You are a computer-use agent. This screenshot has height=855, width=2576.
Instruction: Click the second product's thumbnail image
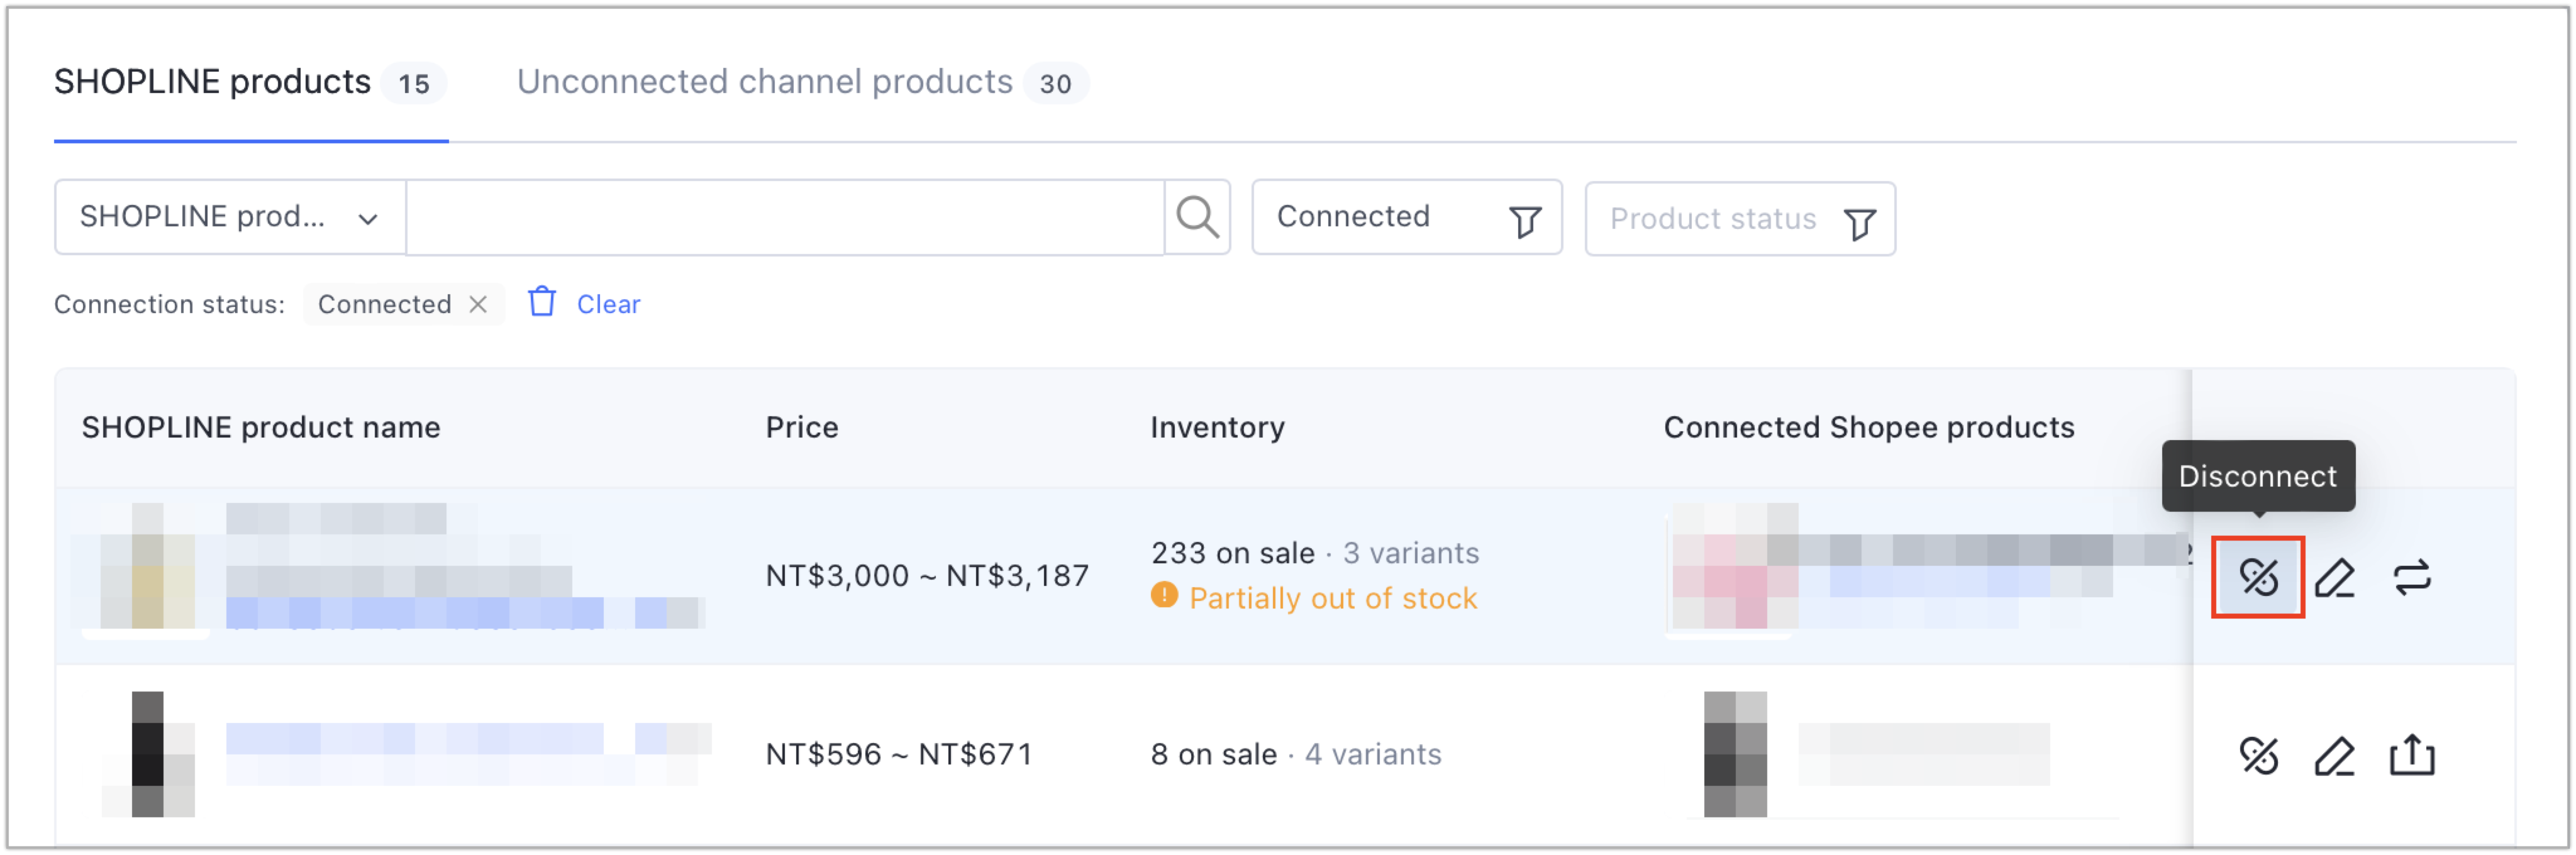click(x=148, y=753)
